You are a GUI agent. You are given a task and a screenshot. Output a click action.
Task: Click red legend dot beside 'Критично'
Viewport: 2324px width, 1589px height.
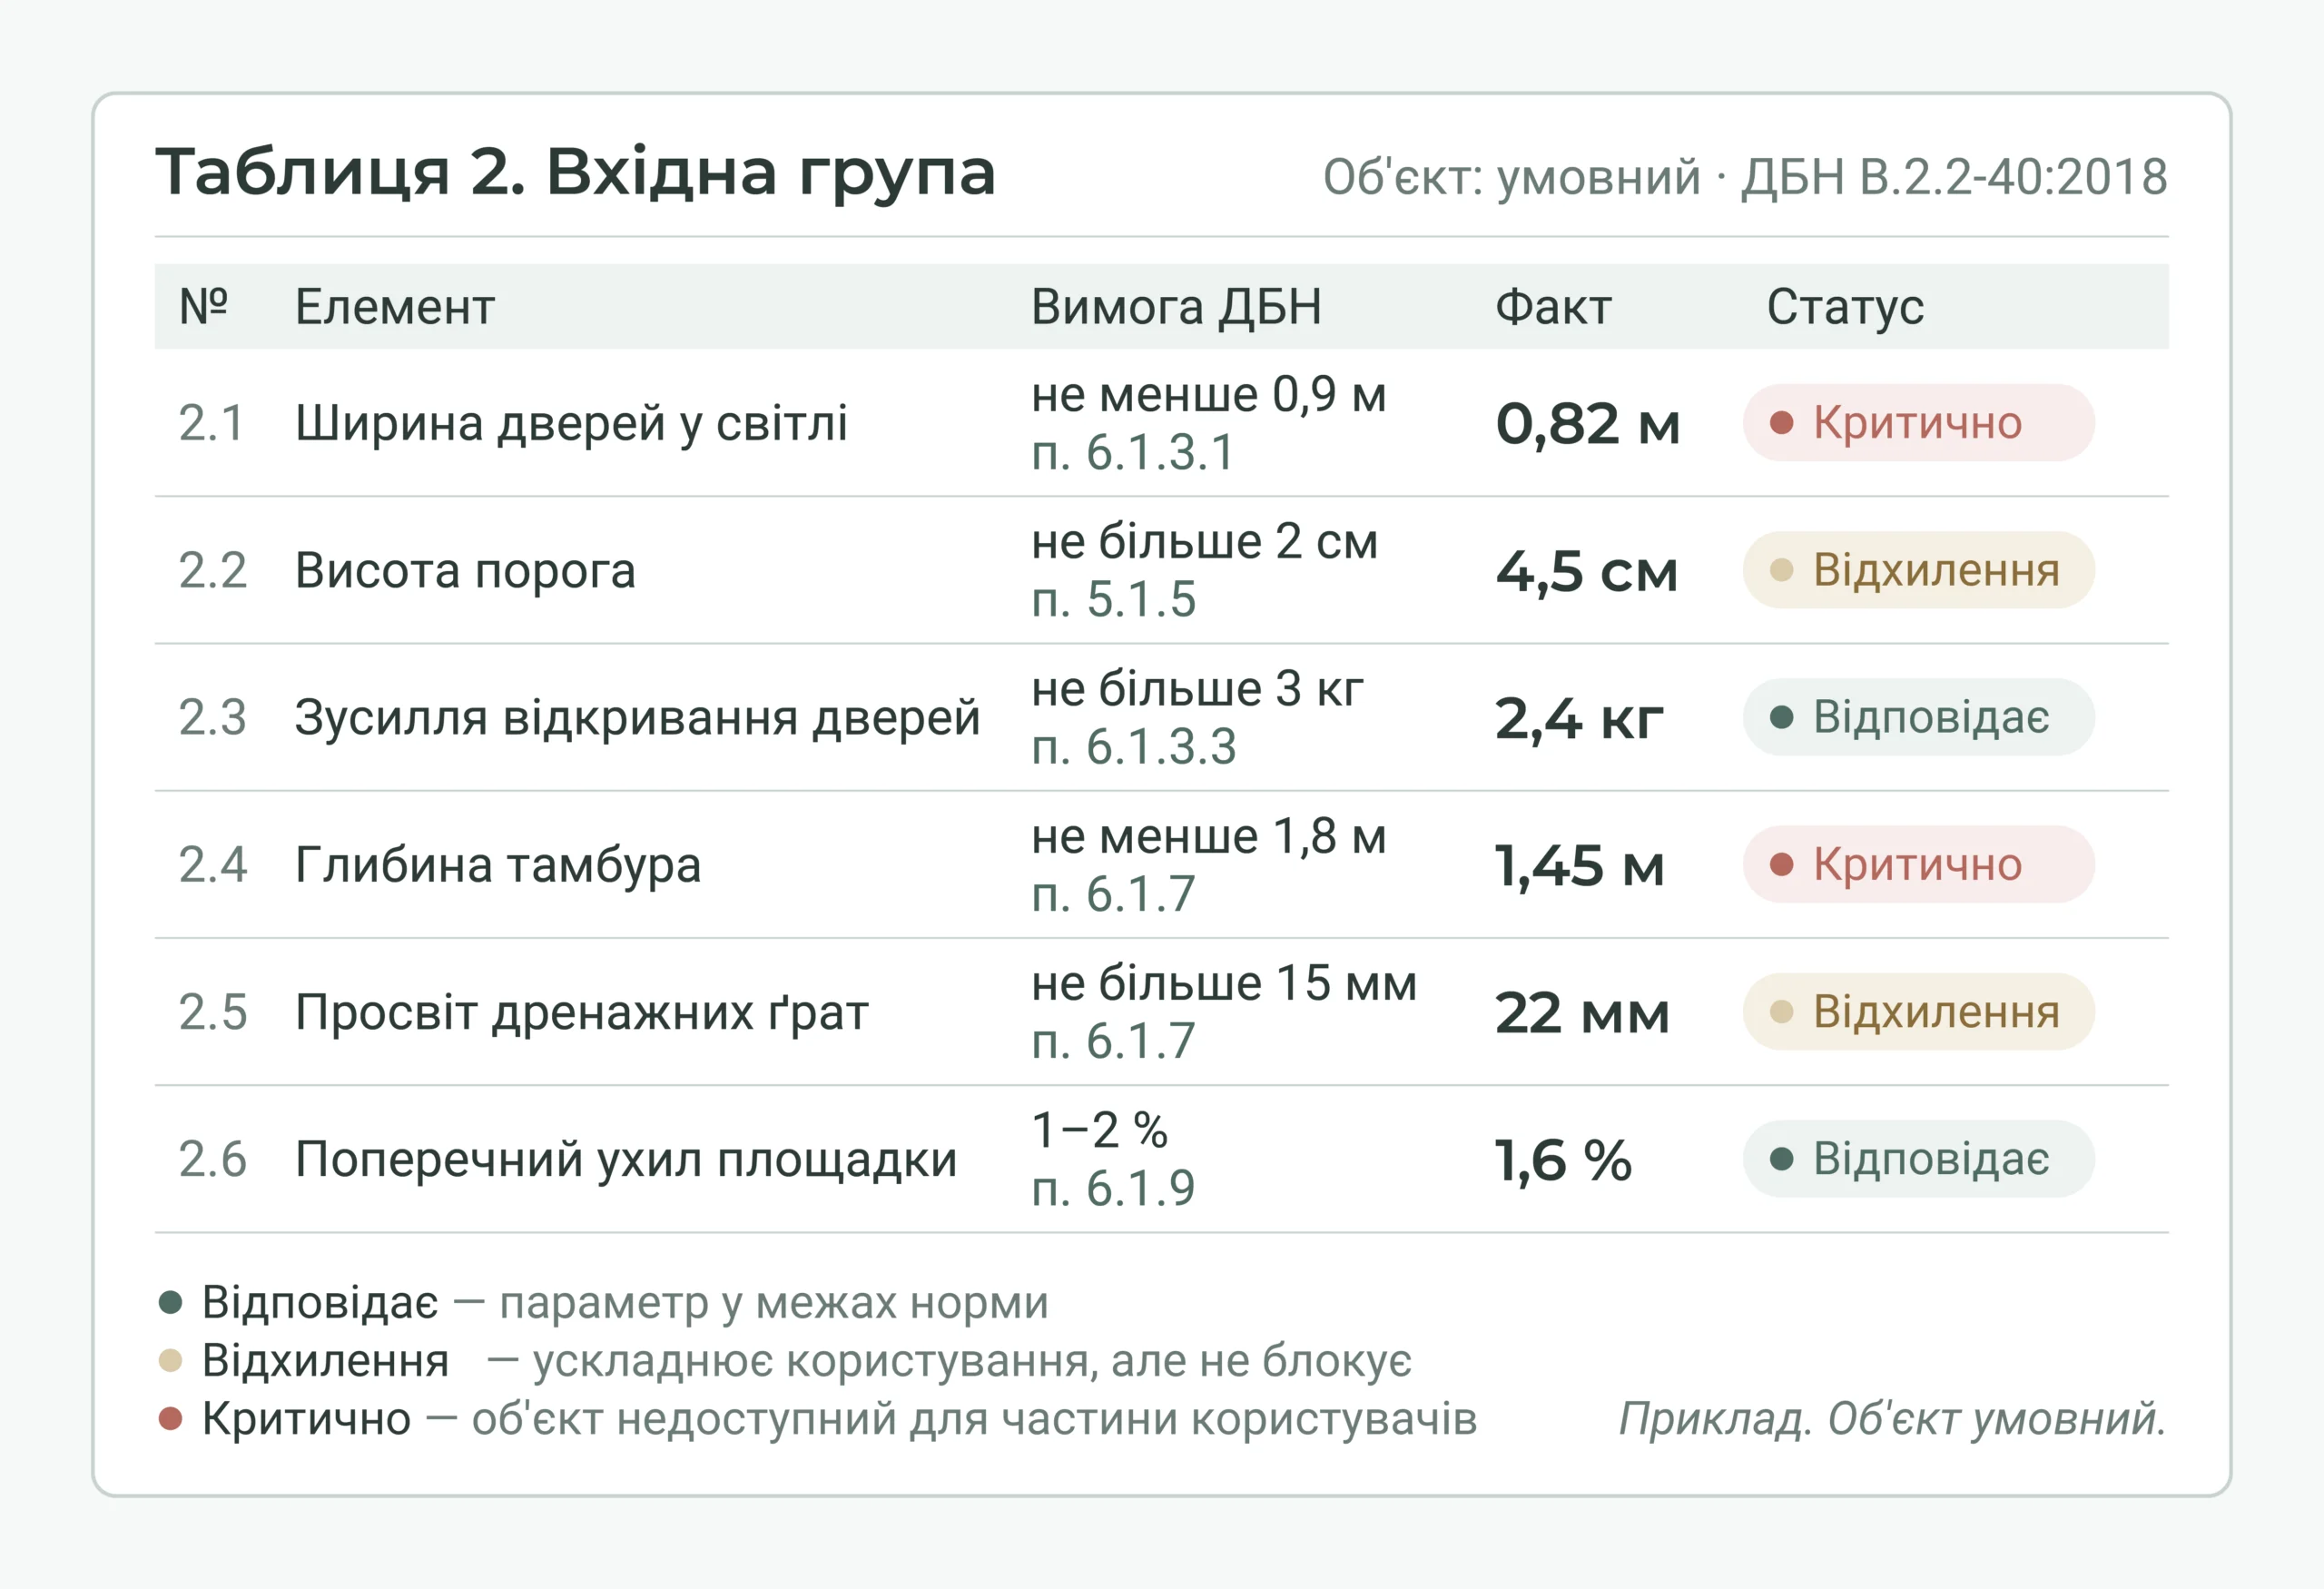[170, 1418]
